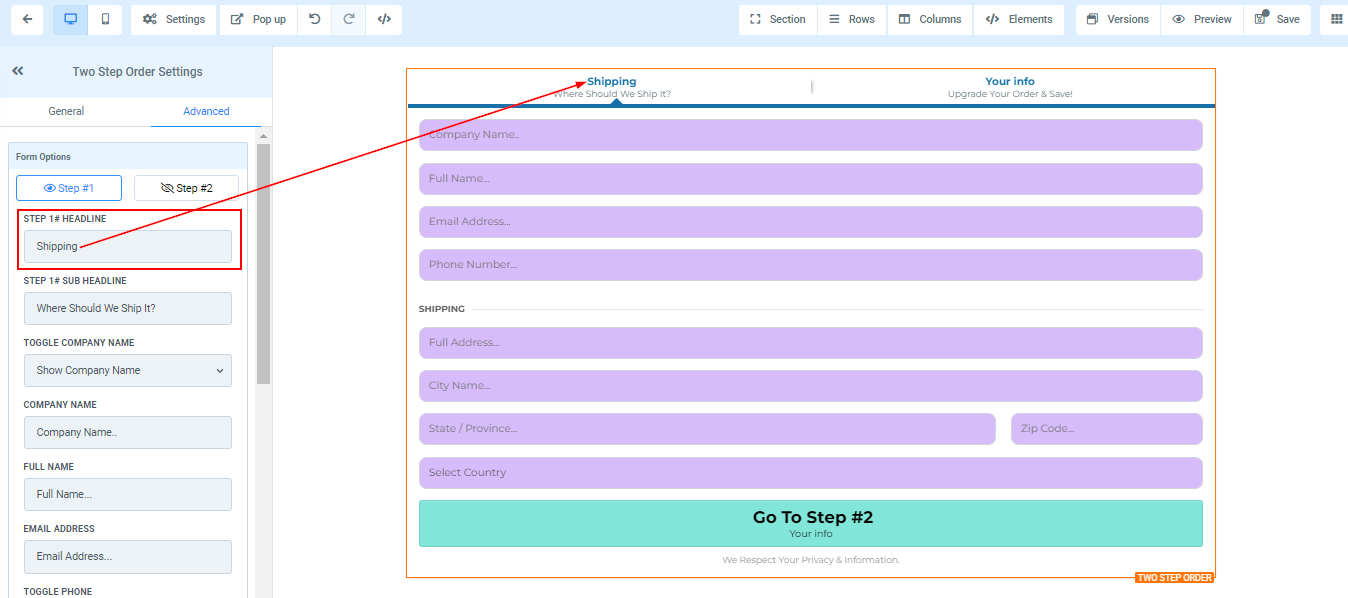Click the Preview button
1348x598 pixels.
click(1201, 19)
